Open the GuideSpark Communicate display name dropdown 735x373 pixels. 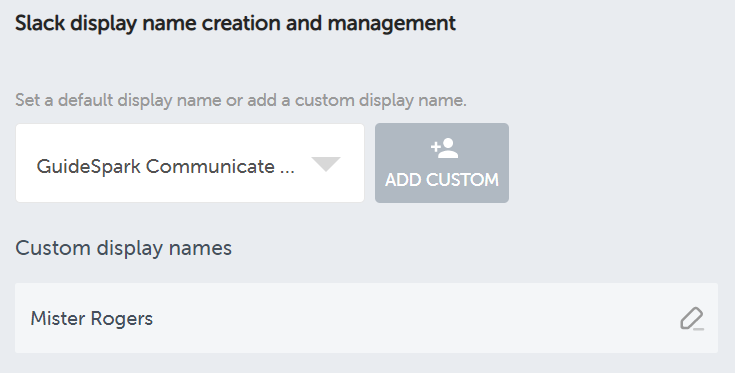(x=190, y=163)
